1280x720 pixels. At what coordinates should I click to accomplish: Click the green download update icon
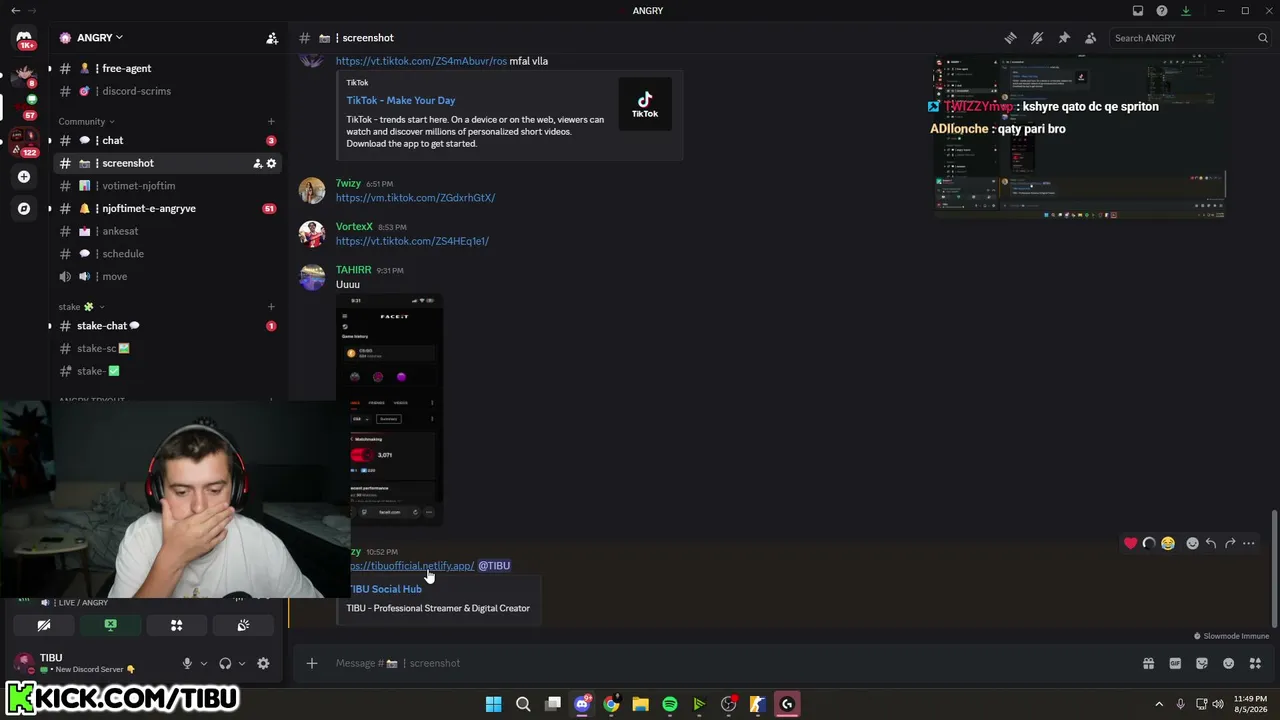pyautogui.click(x=1186, y=11)
